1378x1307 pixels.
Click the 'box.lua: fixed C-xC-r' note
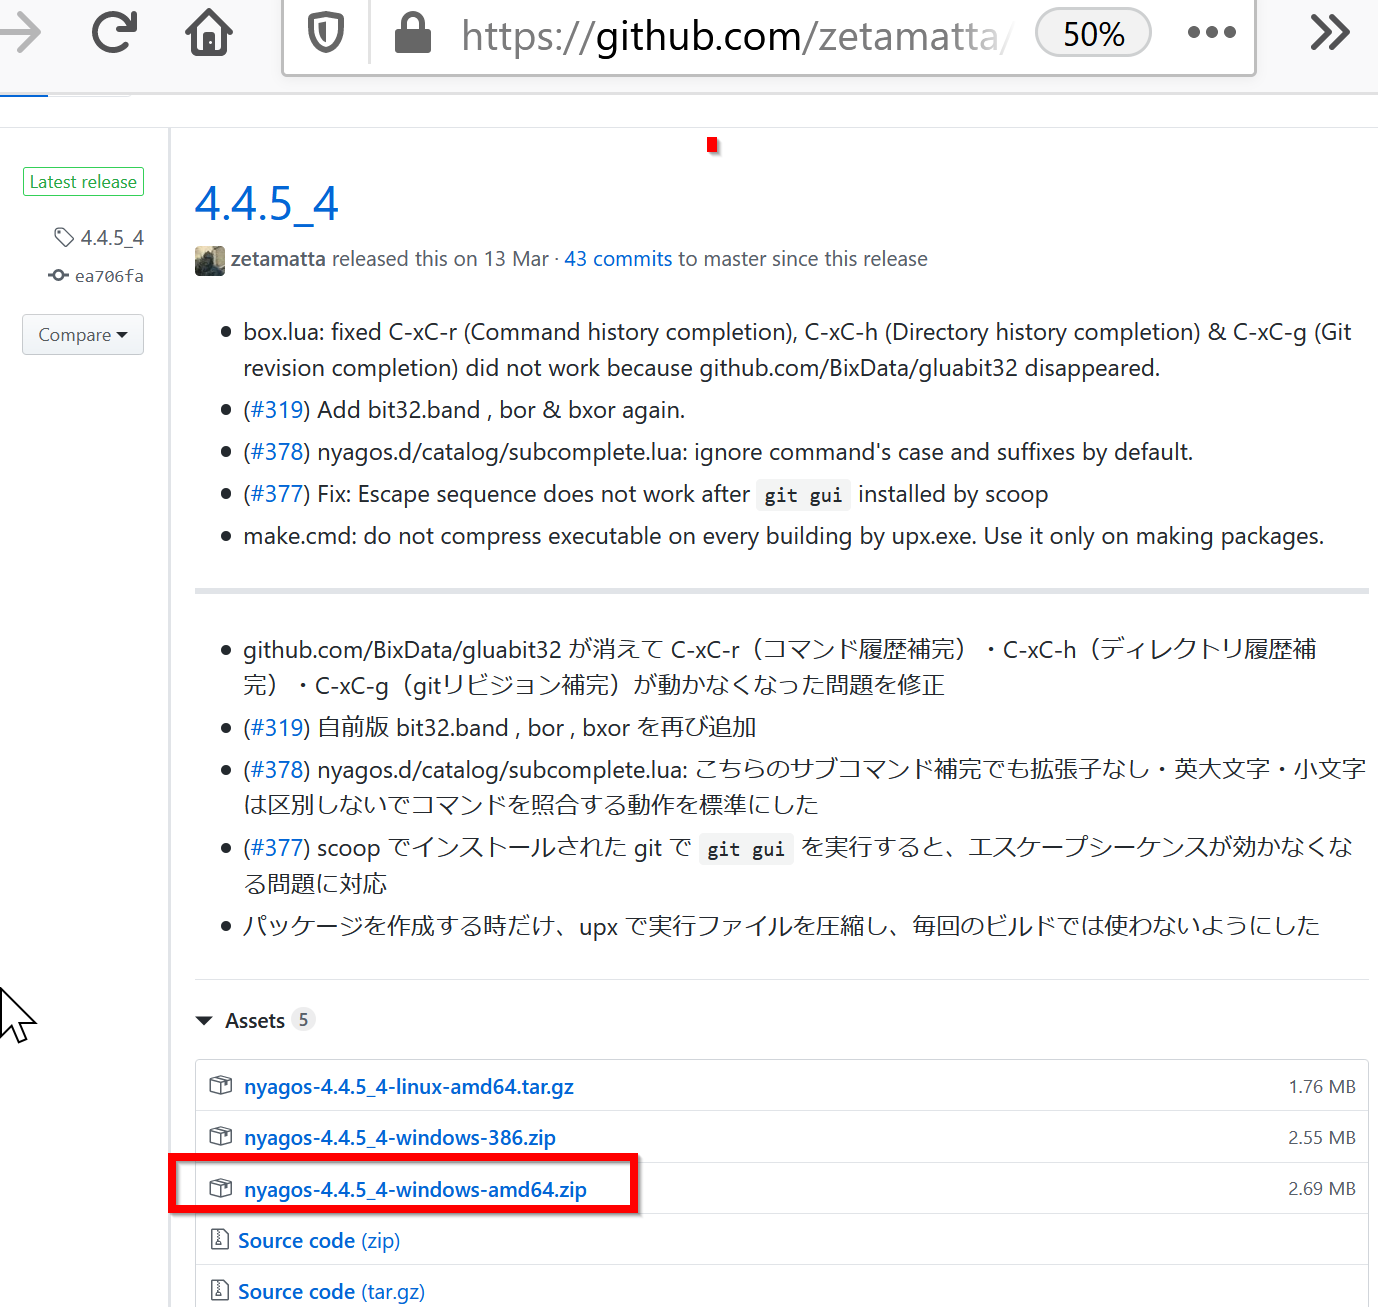click(x=797, y=350)
